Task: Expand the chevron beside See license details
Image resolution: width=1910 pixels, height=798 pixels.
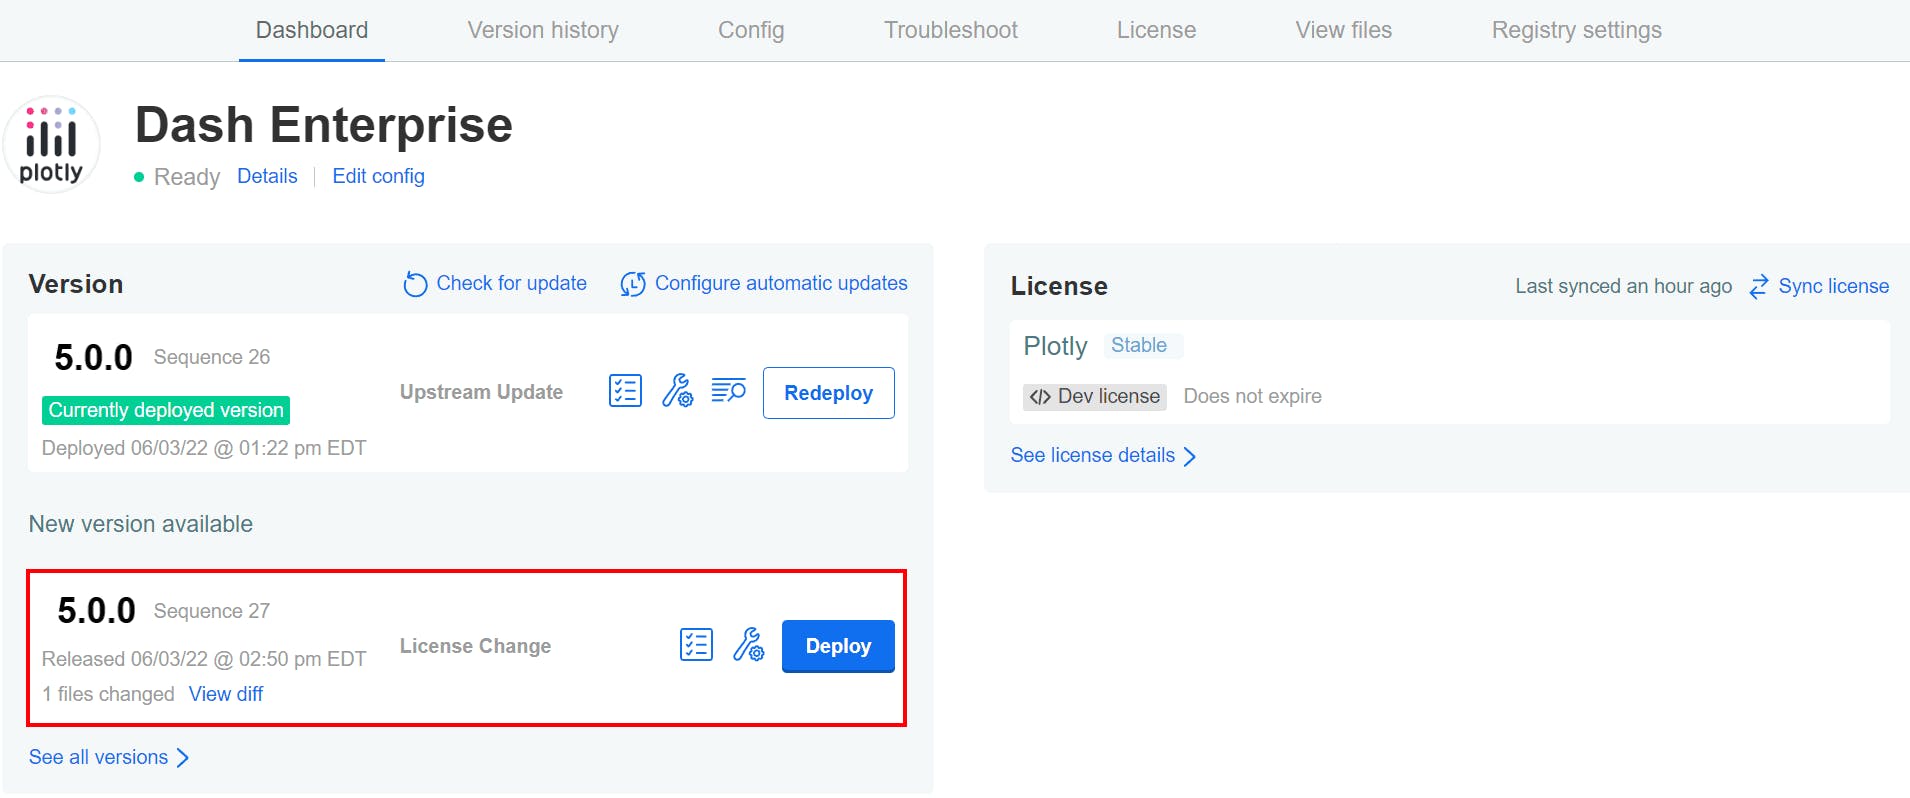Action: pos(1190,456)
